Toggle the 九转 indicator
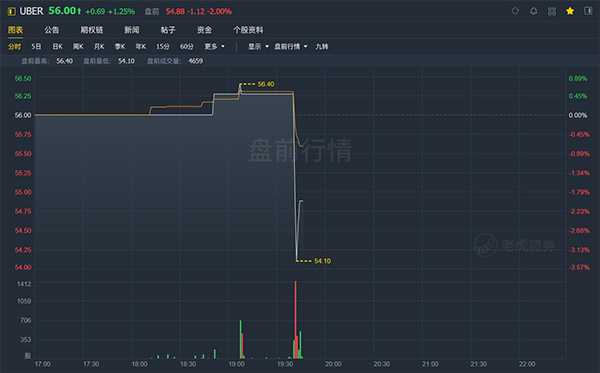The width and height of the screenshot is (600, 373). [322, 47]
